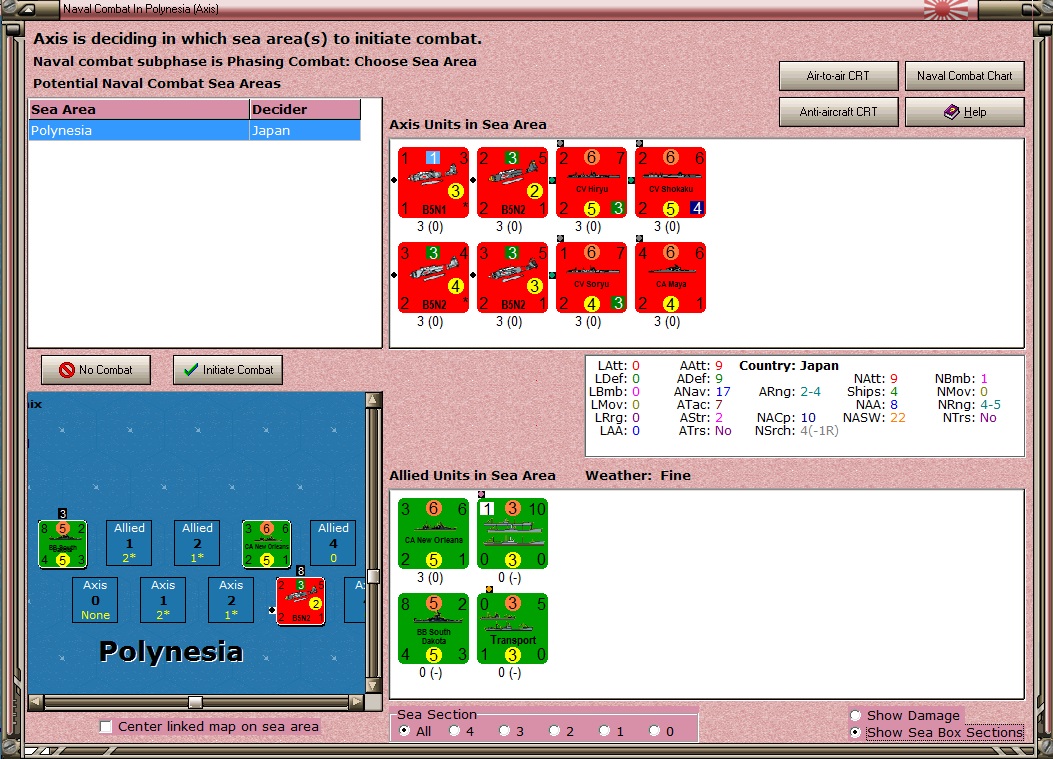This screenshot has width=1053, height=759.
Task: Select the CV Shokaku carrier counter
Action: tap(670, 183)
